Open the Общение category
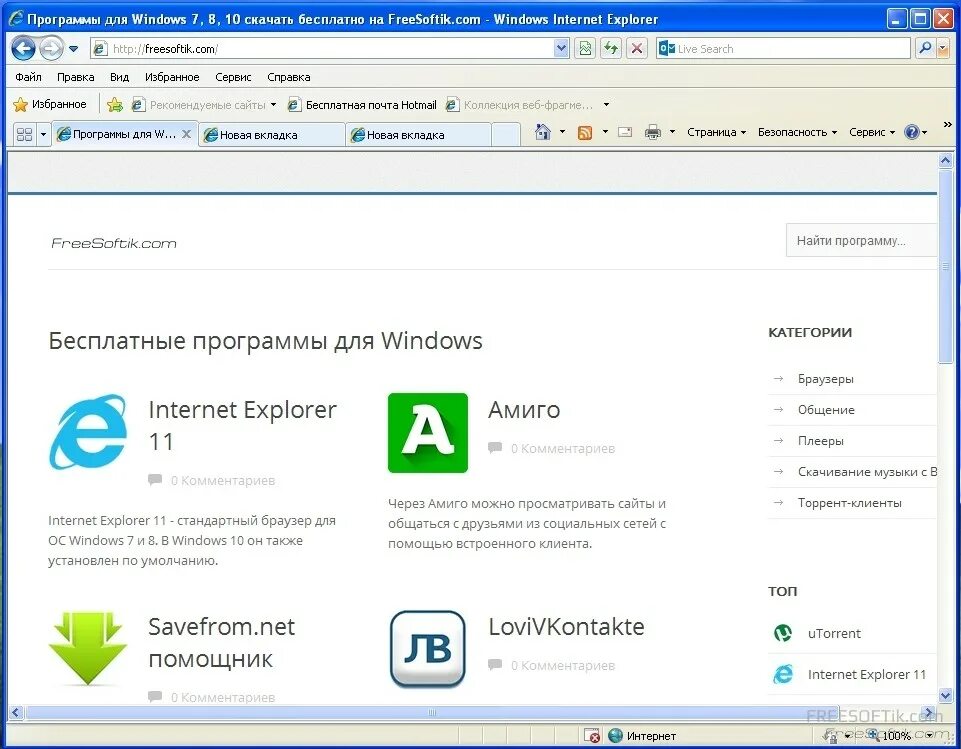This screenshot has width=961, height=749. [x=826, y=409]
